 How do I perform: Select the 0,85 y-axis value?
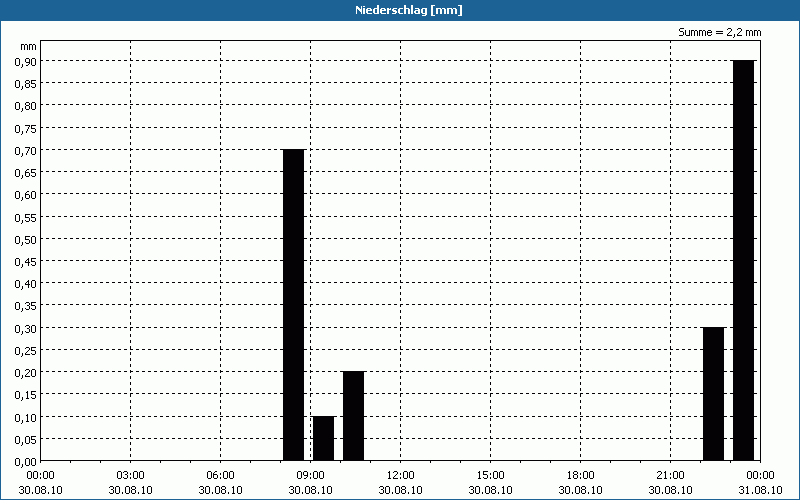26,84
